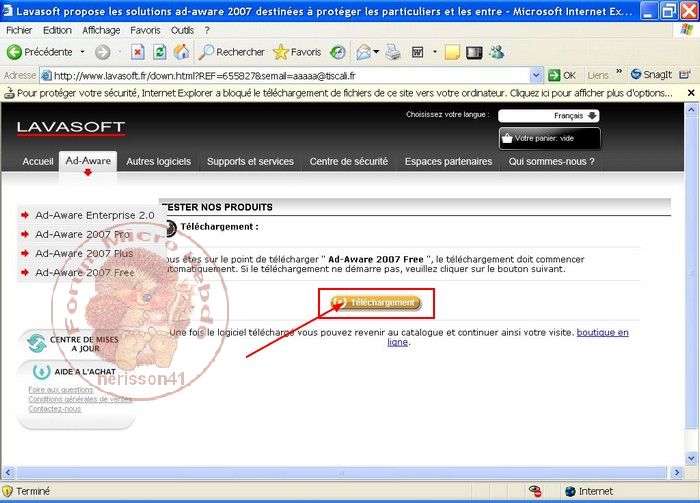Click the vertical scrollbar up arrow
The width and height of the screenshot is (700, 503).
691,109
